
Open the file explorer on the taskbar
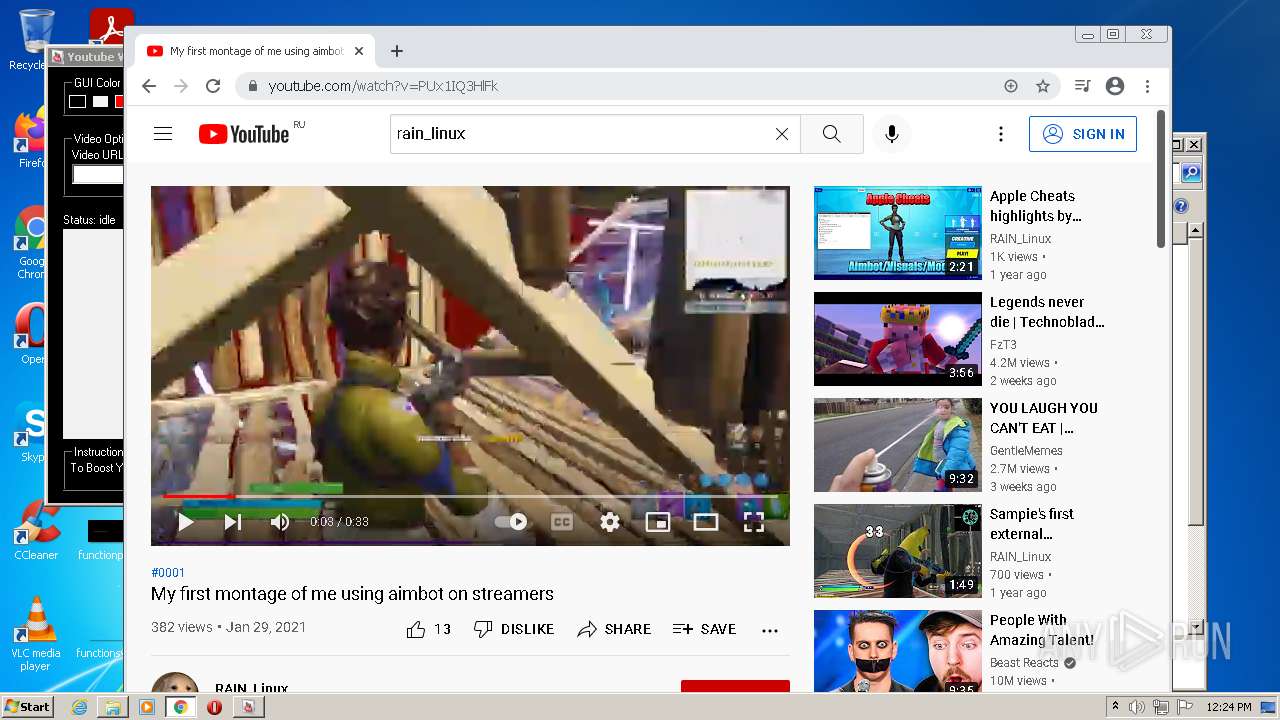point(113,707)
